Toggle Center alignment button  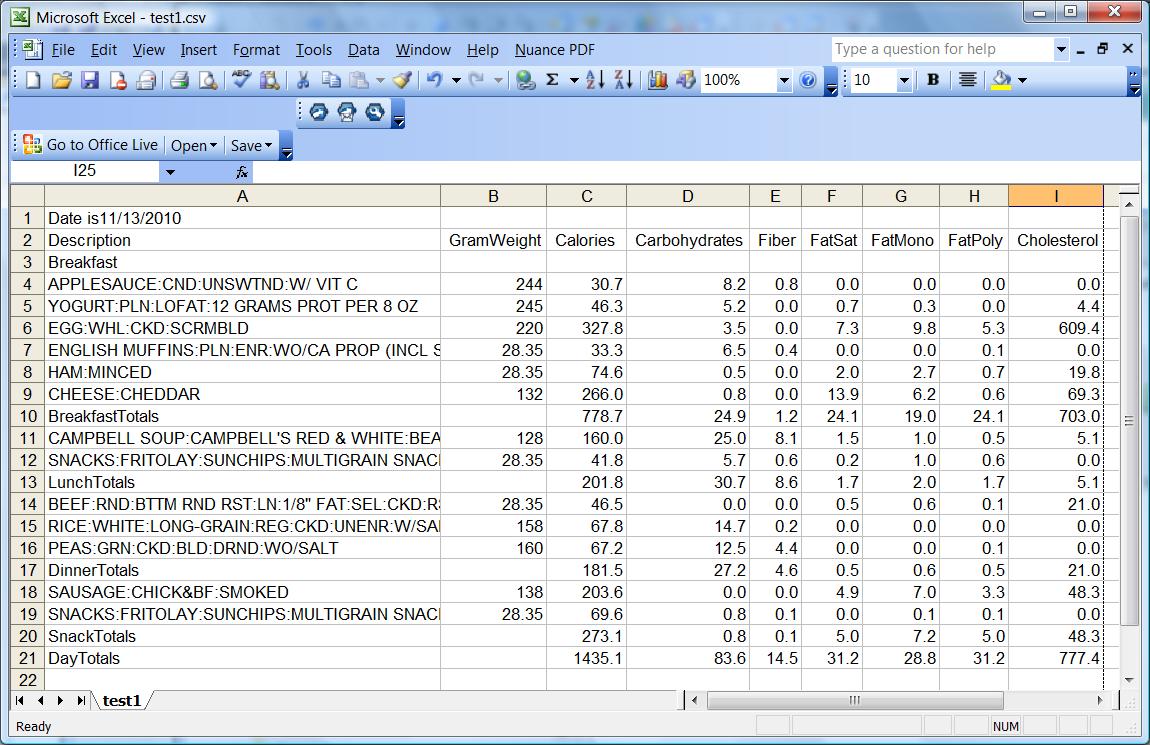click(967, 80)
